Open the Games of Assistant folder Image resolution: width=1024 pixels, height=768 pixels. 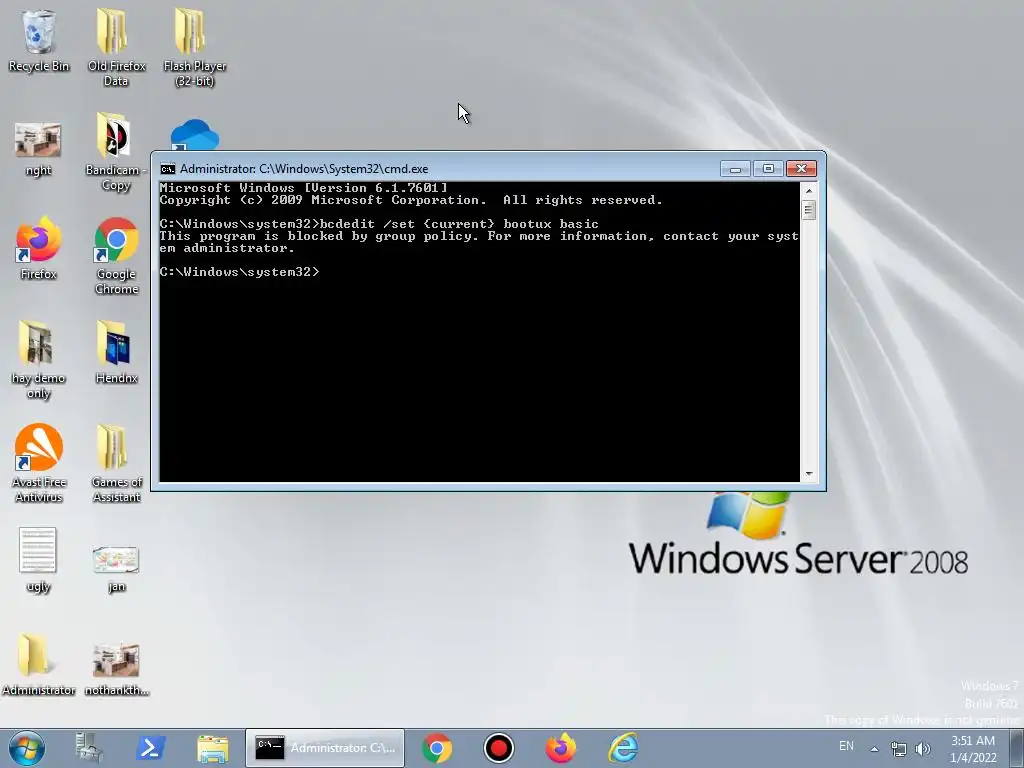(x=116, y=464)
